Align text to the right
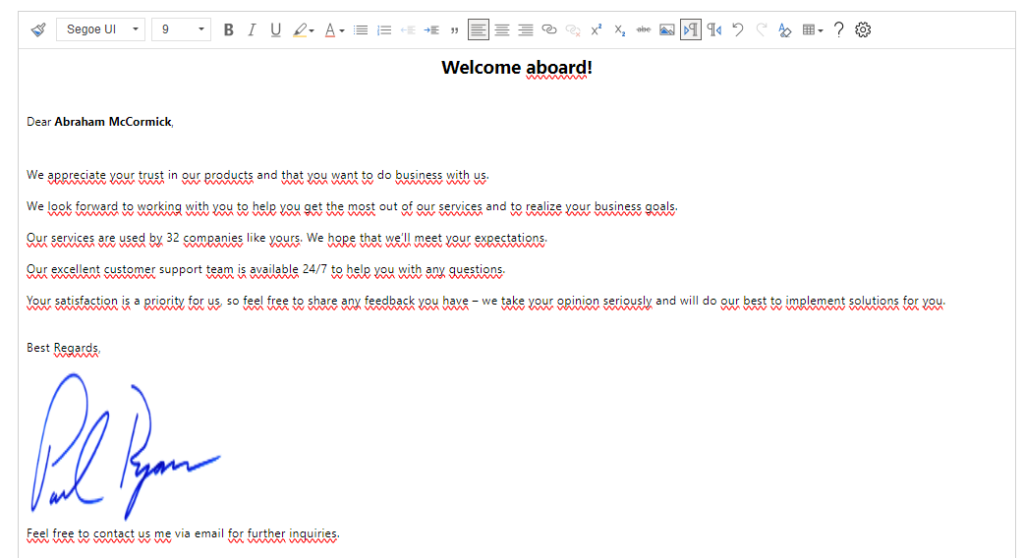This screenshot has width=1024, height=558. point(526,30)
